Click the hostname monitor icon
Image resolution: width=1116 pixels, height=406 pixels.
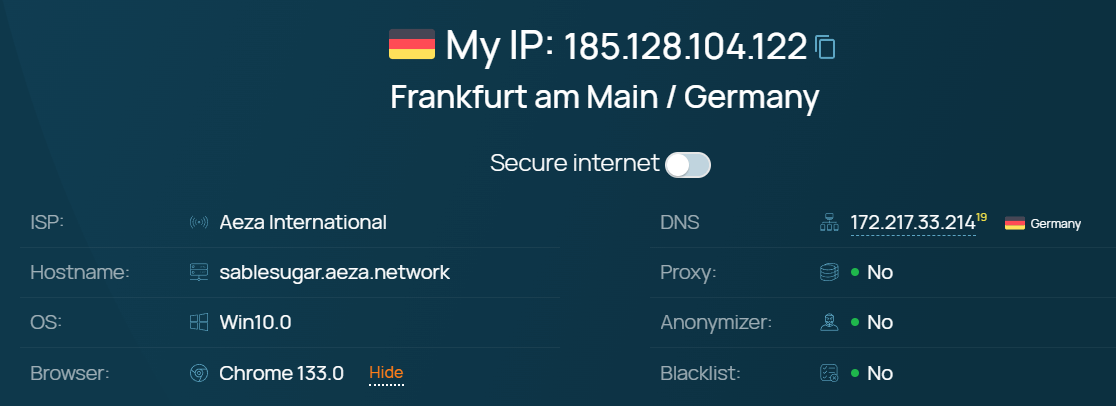pos(199,272)
